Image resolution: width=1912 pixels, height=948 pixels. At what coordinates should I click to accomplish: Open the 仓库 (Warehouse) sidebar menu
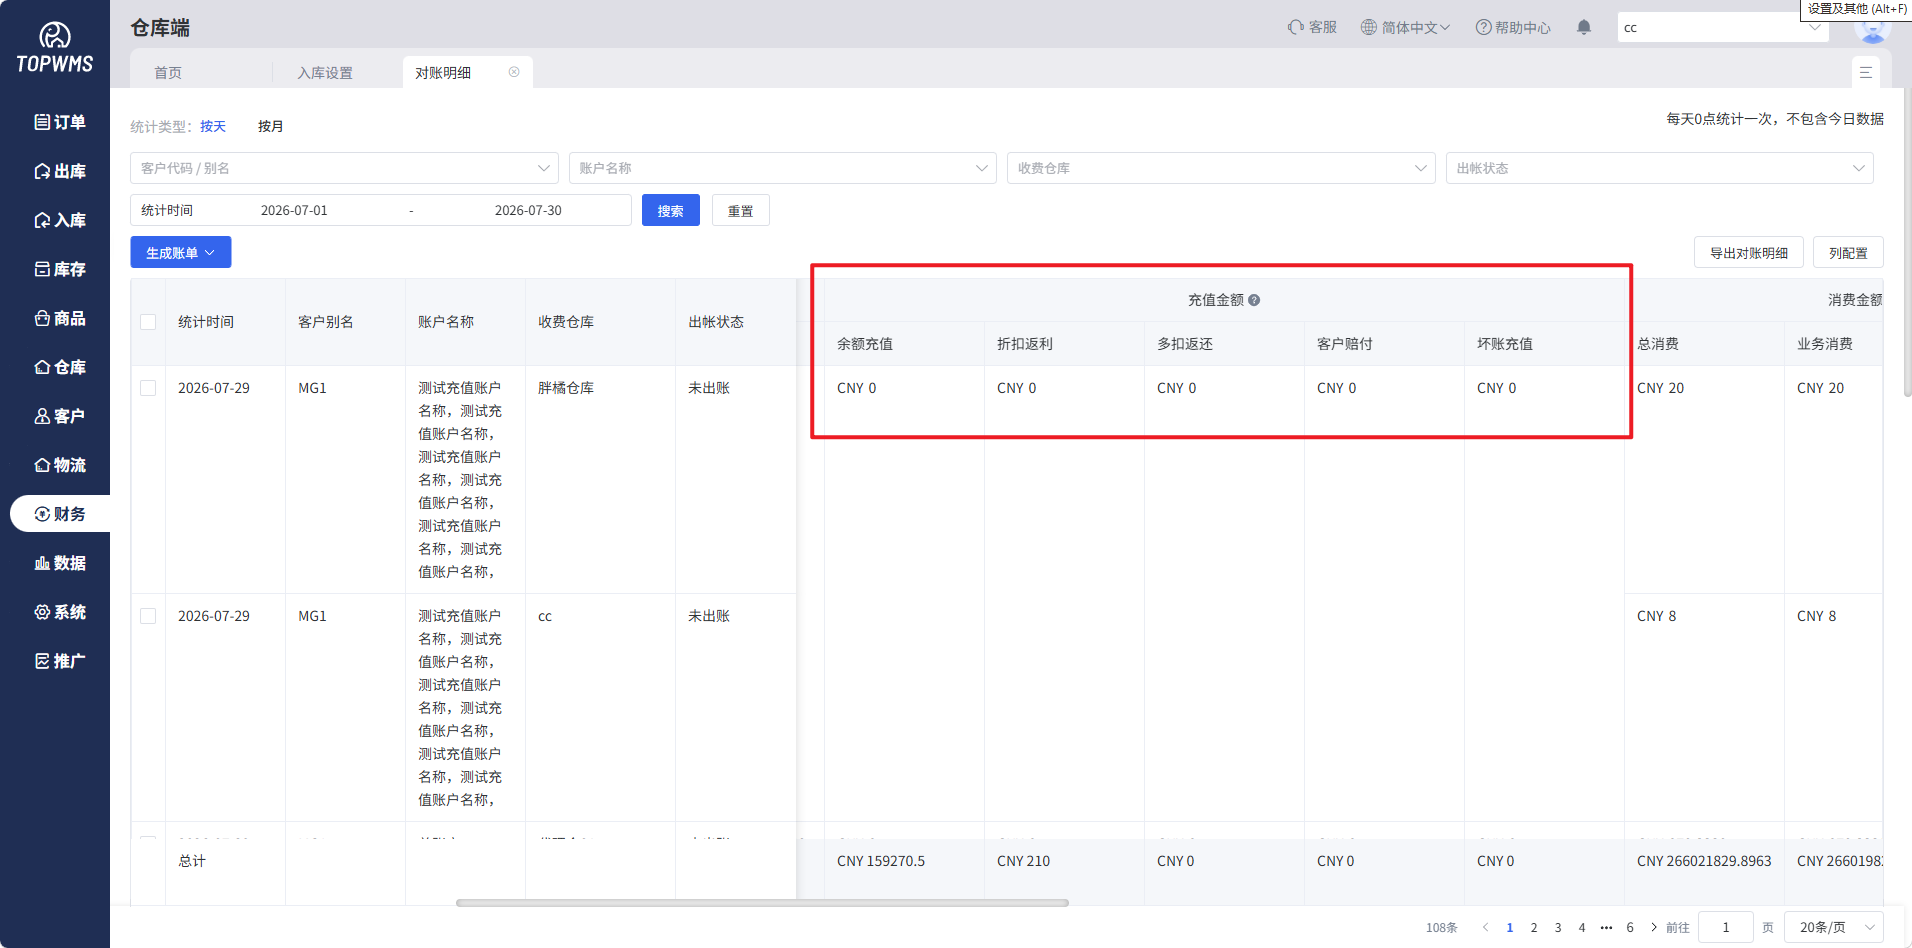59,367
